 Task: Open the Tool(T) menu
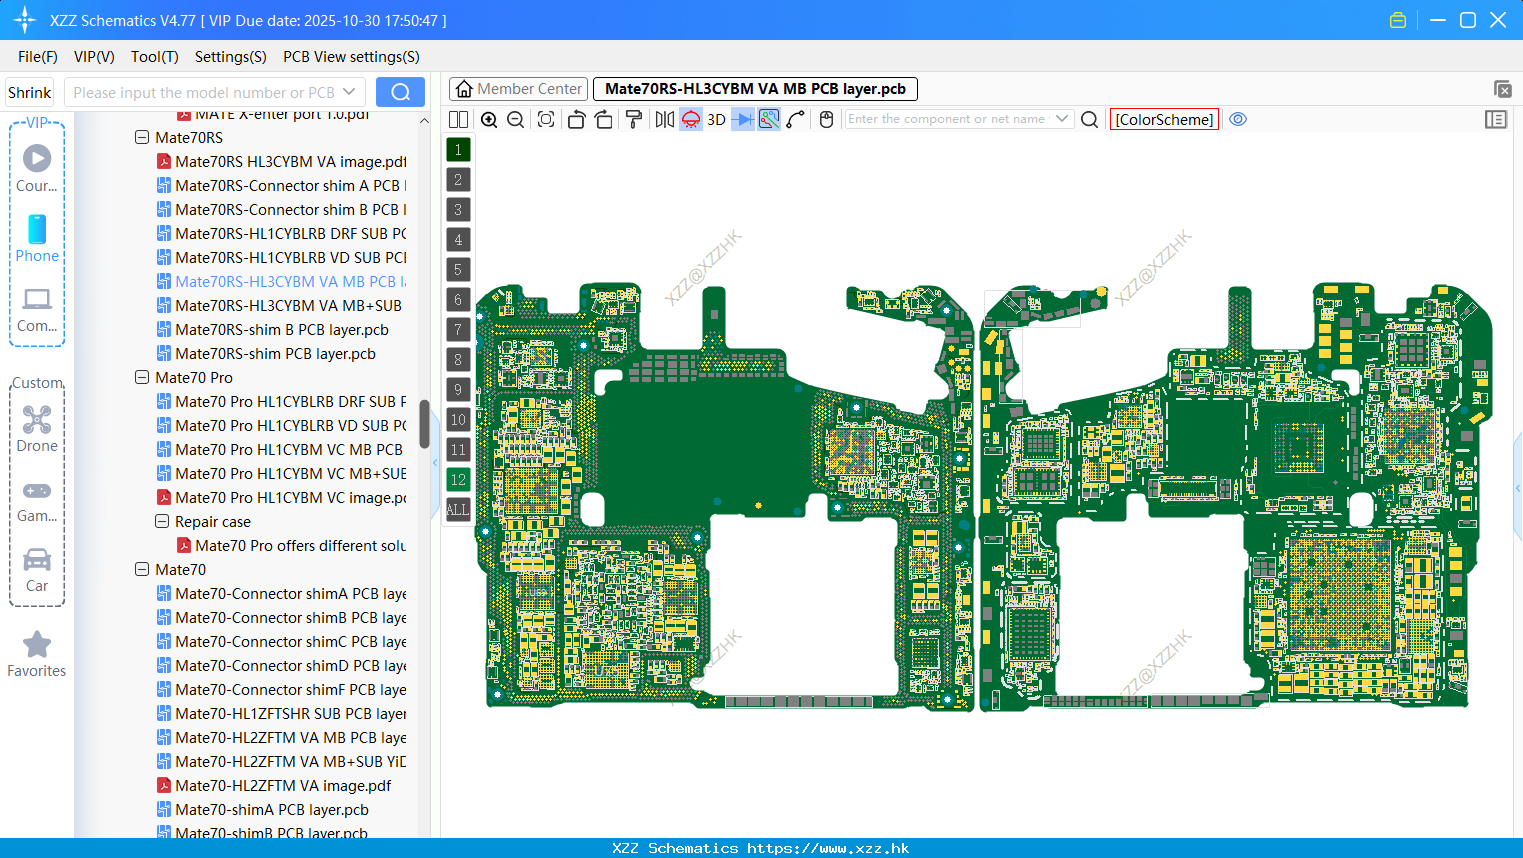(155, 57)
